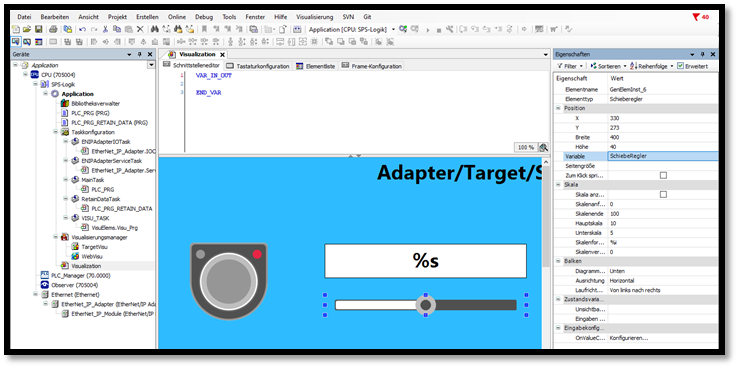Enable the Zum Klick springen checkbox

click(x=663, y=175)
